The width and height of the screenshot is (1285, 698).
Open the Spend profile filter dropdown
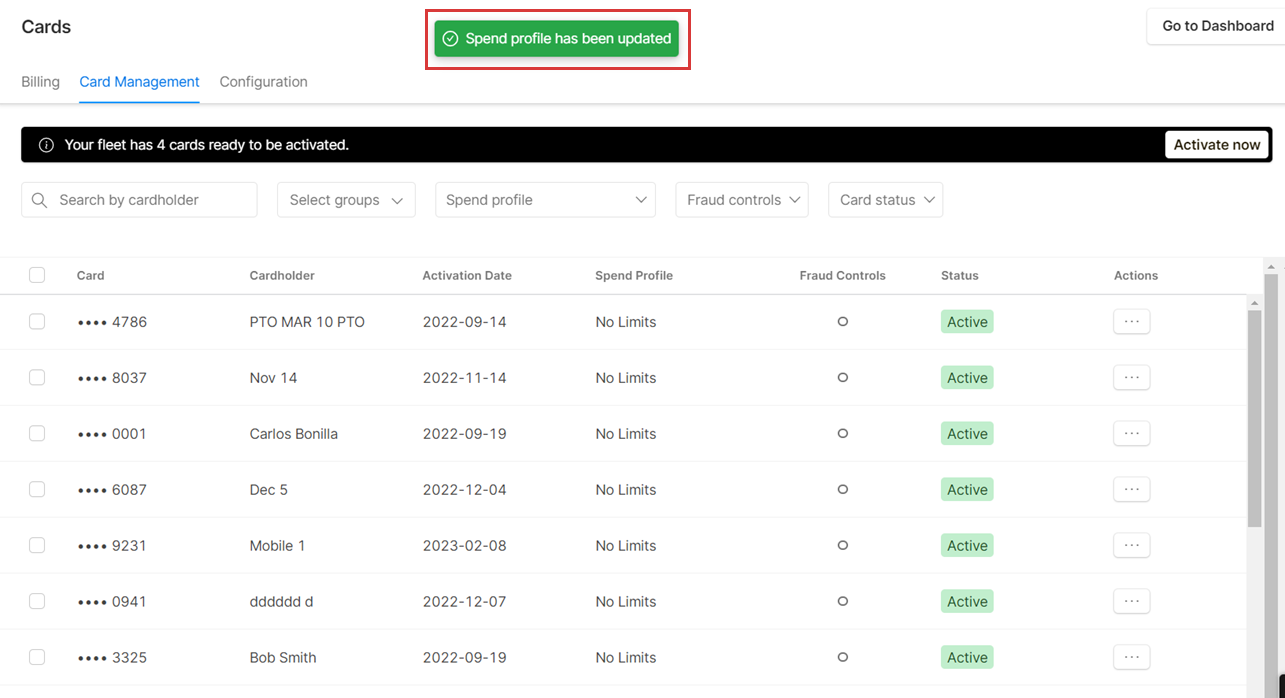pyautogui.click(x=545, y=200)
